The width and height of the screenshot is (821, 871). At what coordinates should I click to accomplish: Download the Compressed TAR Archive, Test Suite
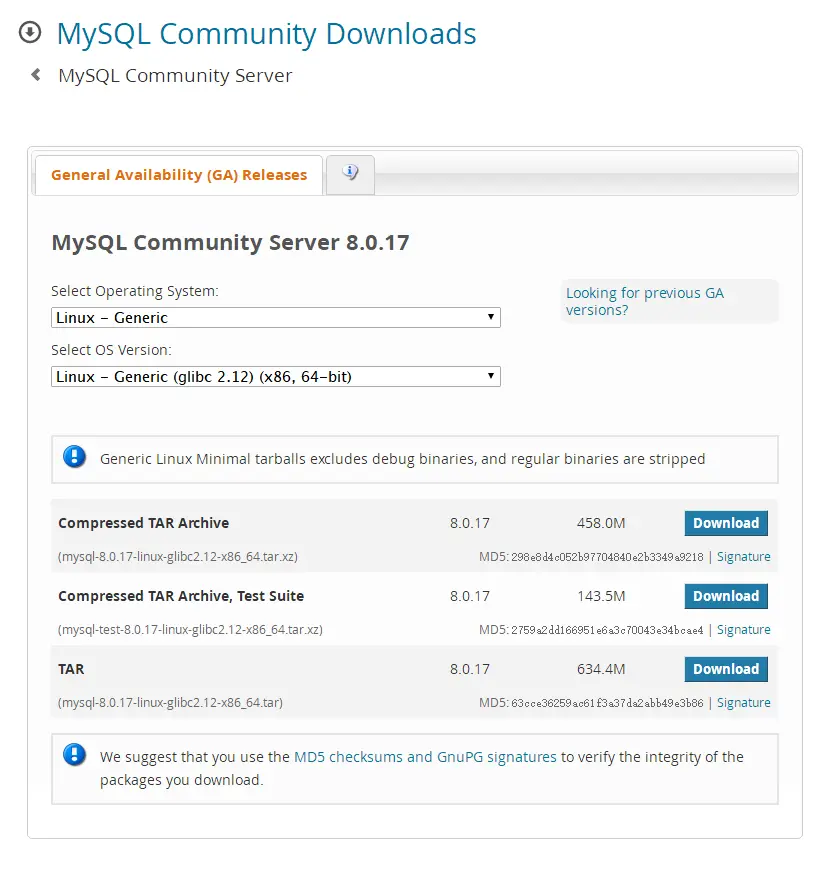click(726, 596)
